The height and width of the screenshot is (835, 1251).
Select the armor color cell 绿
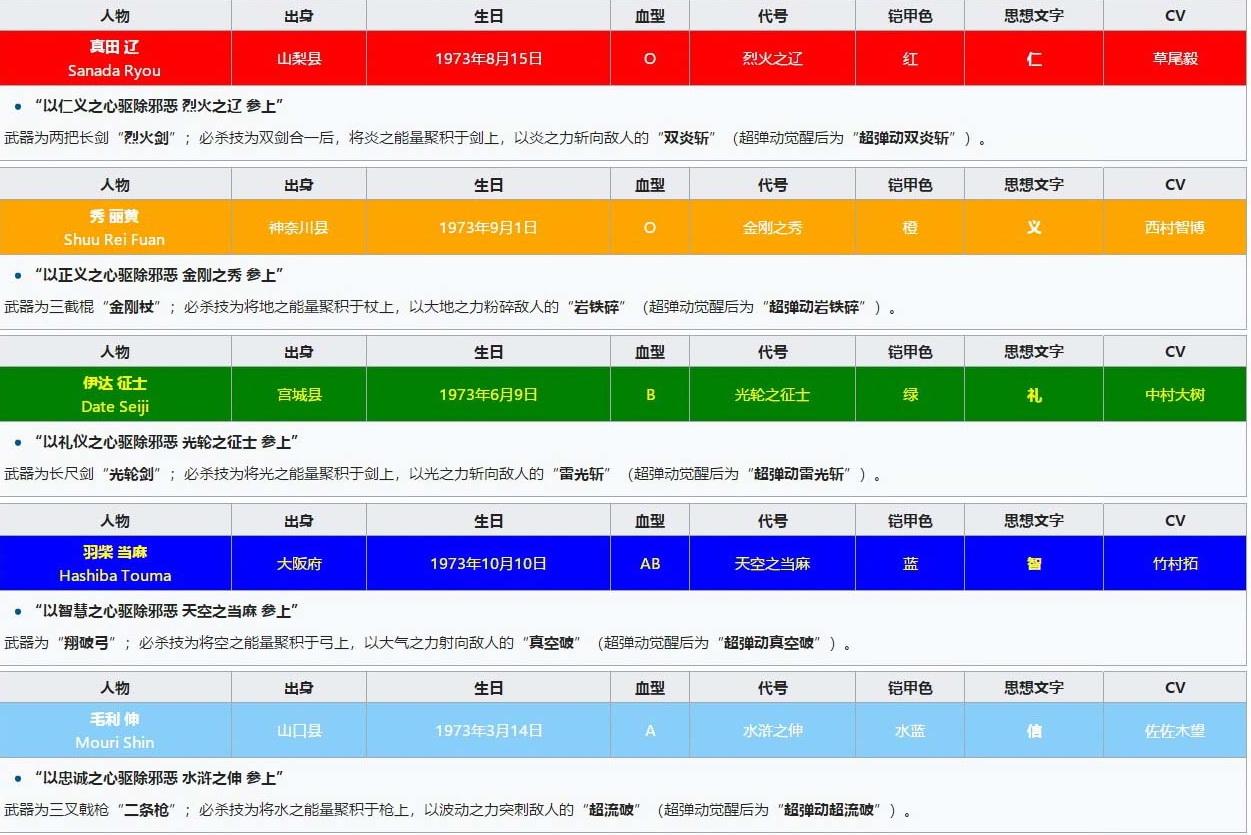pyautogui.click(x=910, y=394)
